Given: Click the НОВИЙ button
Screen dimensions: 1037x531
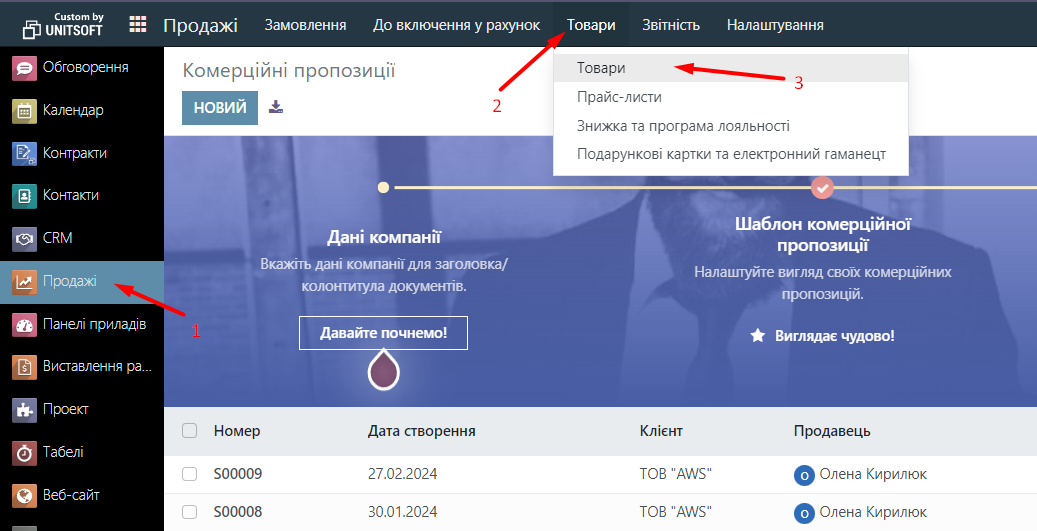Looking at the screenshot, I should [220, 108].
